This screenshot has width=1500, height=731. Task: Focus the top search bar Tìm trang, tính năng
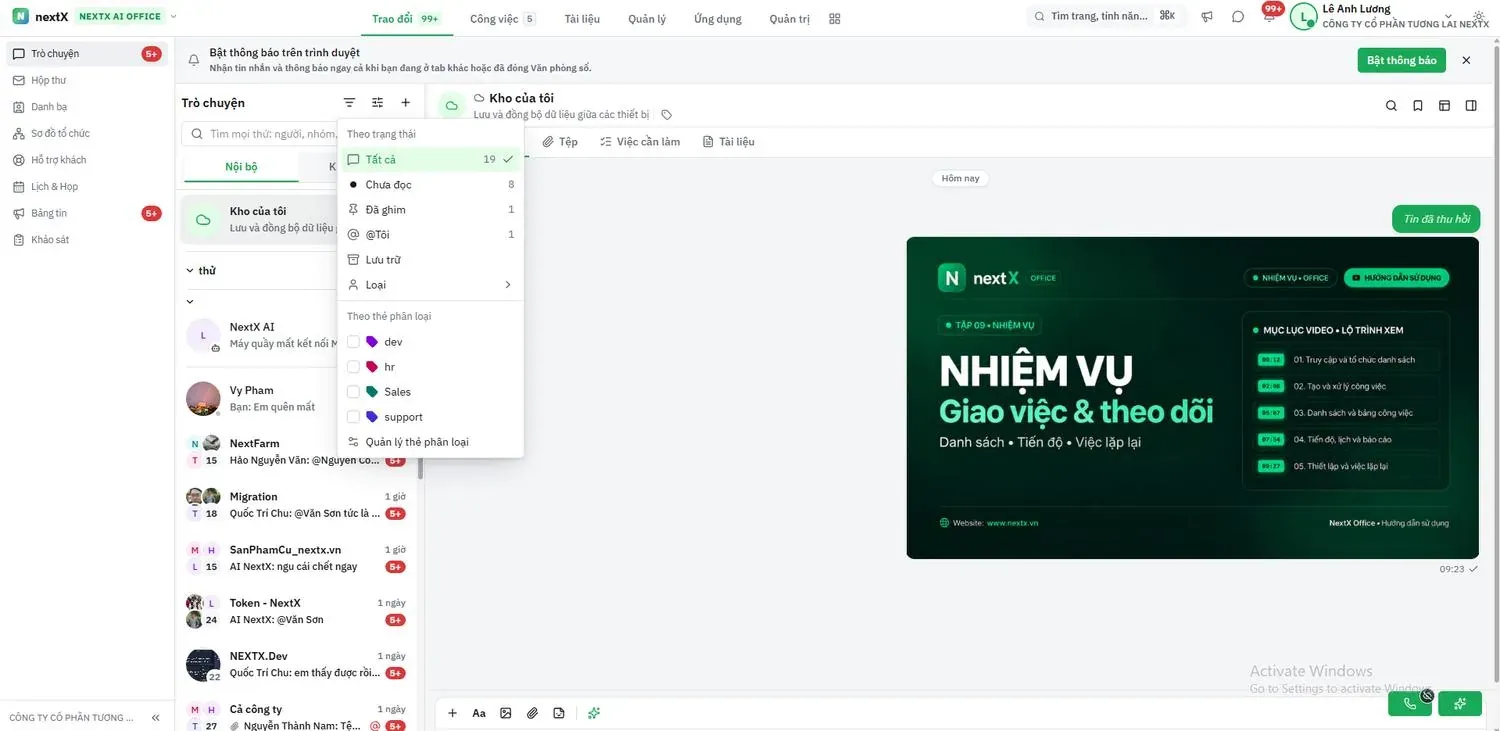click(x=1107, y=17)
